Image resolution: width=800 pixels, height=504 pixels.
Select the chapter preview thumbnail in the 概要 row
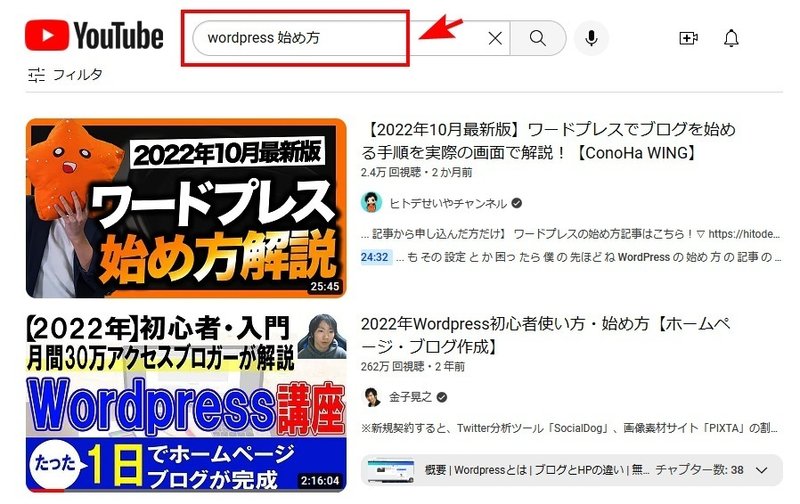(x=391, y=470)
